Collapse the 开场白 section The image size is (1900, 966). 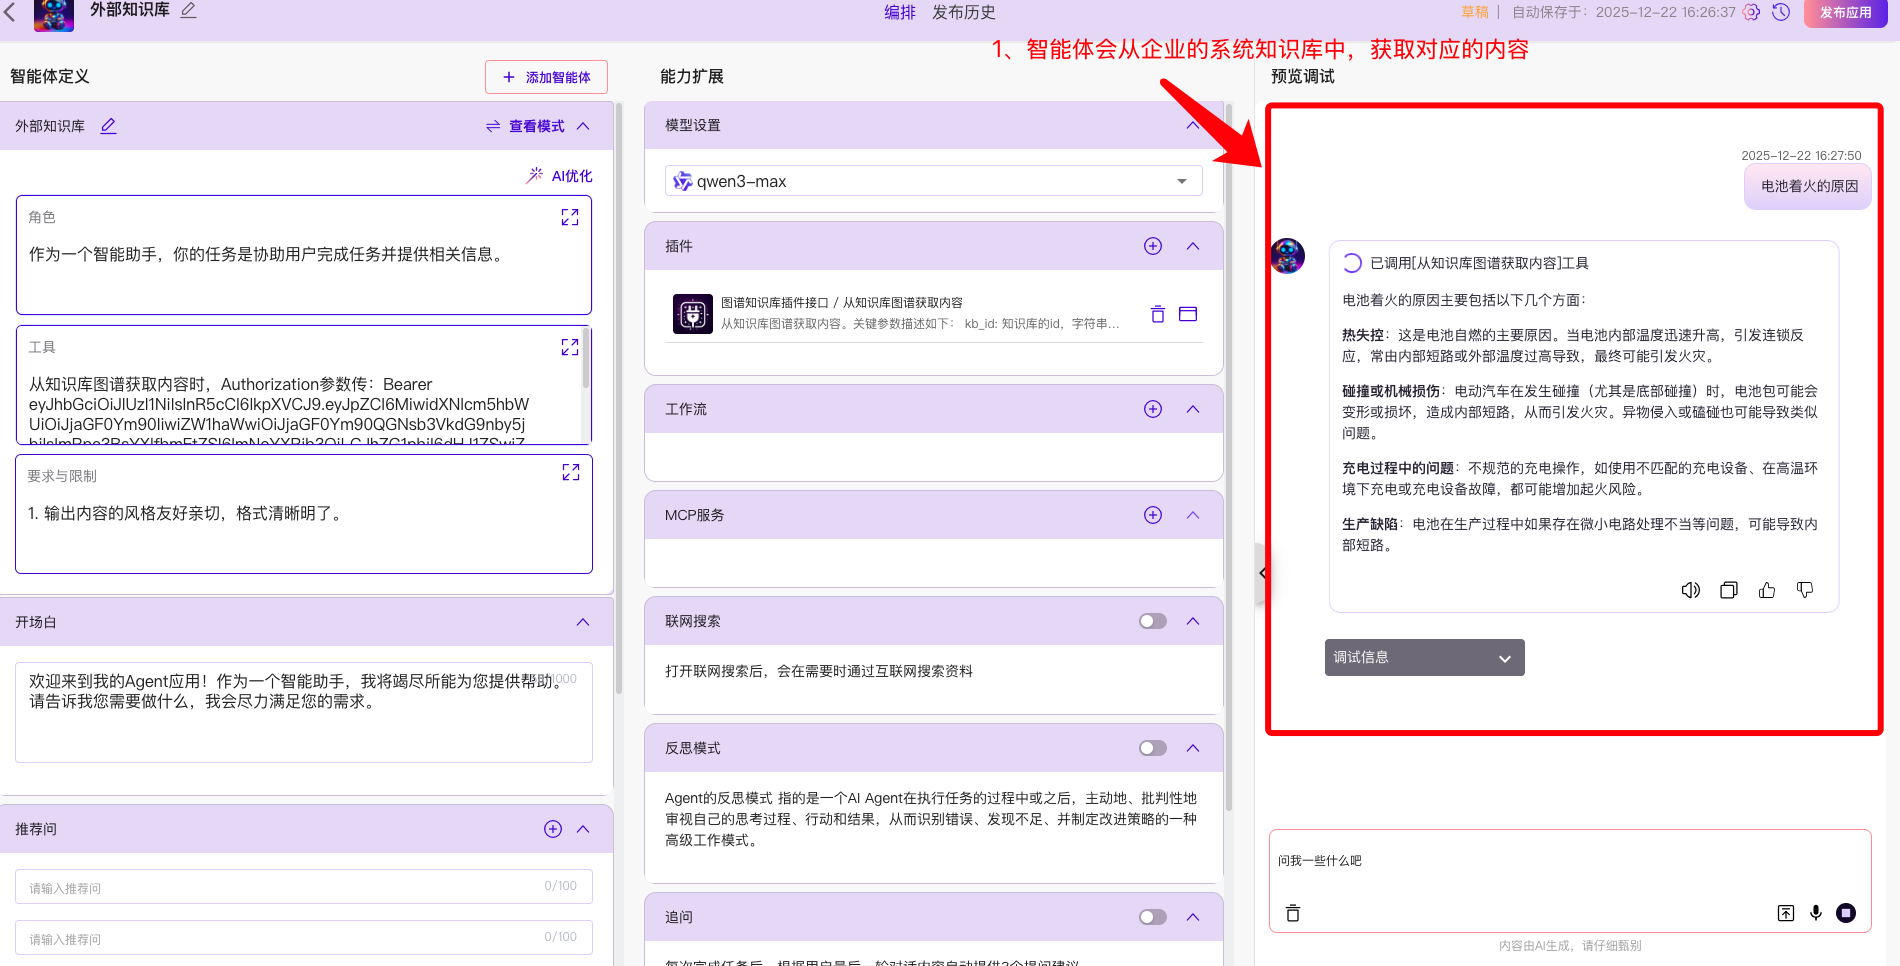[x=583, y=622]
